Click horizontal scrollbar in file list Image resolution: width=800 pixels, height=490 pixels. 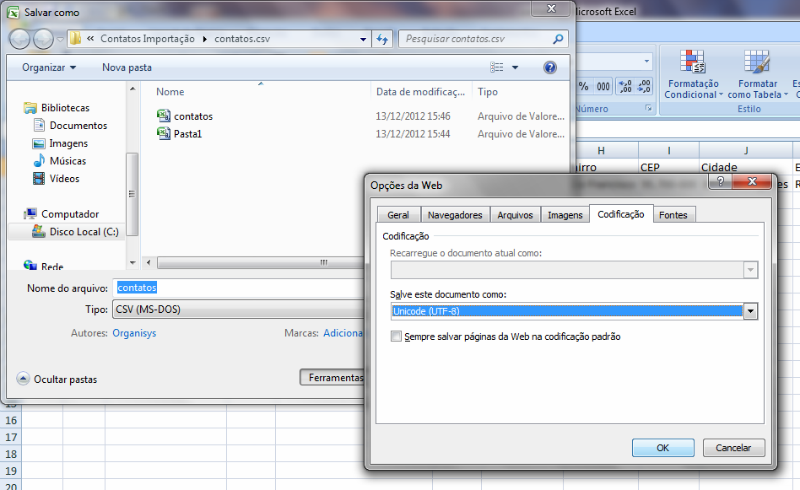coord(260,262)
